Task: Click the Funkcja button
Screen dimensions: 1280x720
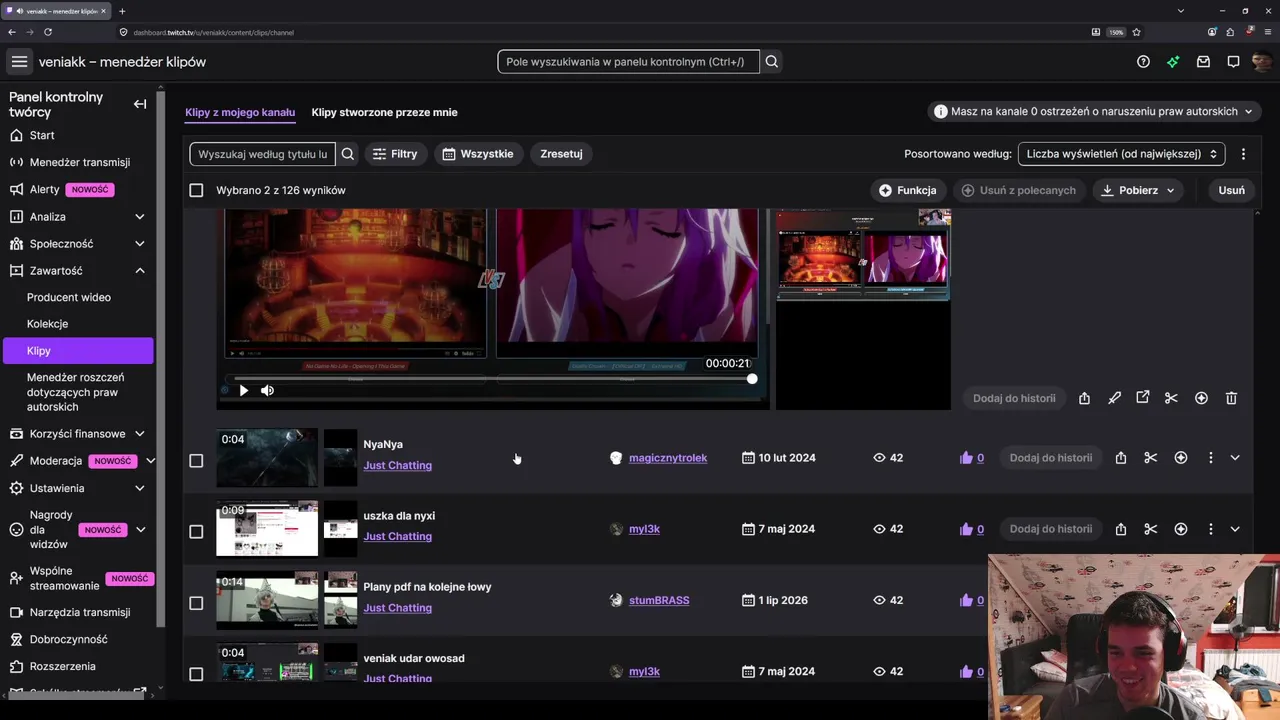Action: [907, 190]
